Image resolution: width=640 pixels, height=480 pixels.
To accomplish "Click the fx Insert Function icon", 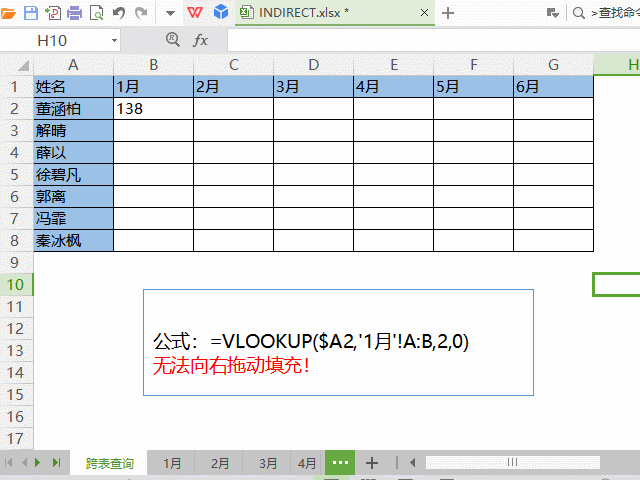I will coord(200,40).
